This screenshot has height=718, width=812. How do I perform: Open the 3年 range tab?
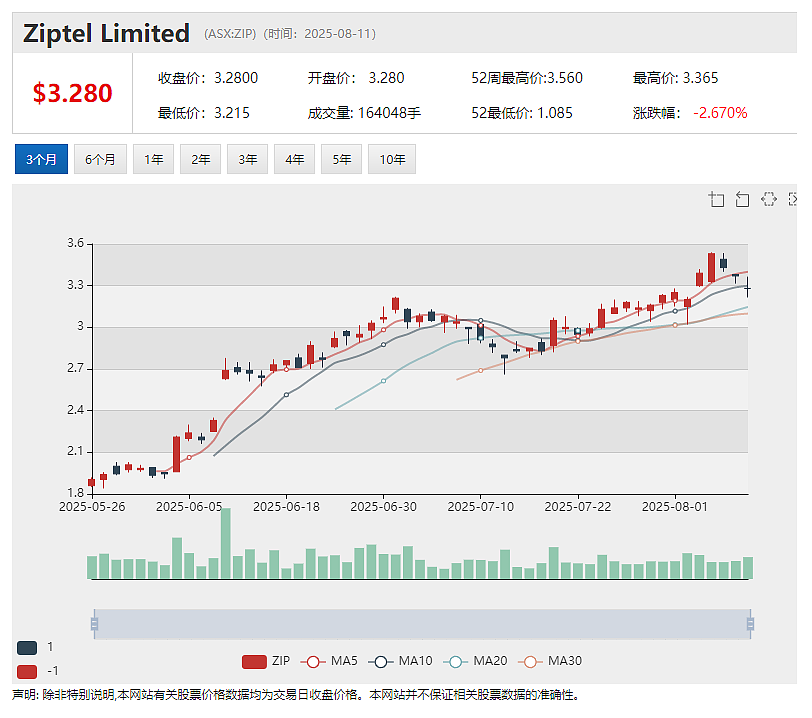click(x=247, y=159)
